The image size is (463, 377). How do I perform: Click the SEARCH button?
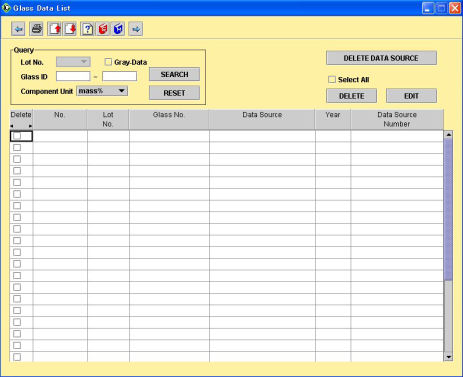click(x=174, y=74)
